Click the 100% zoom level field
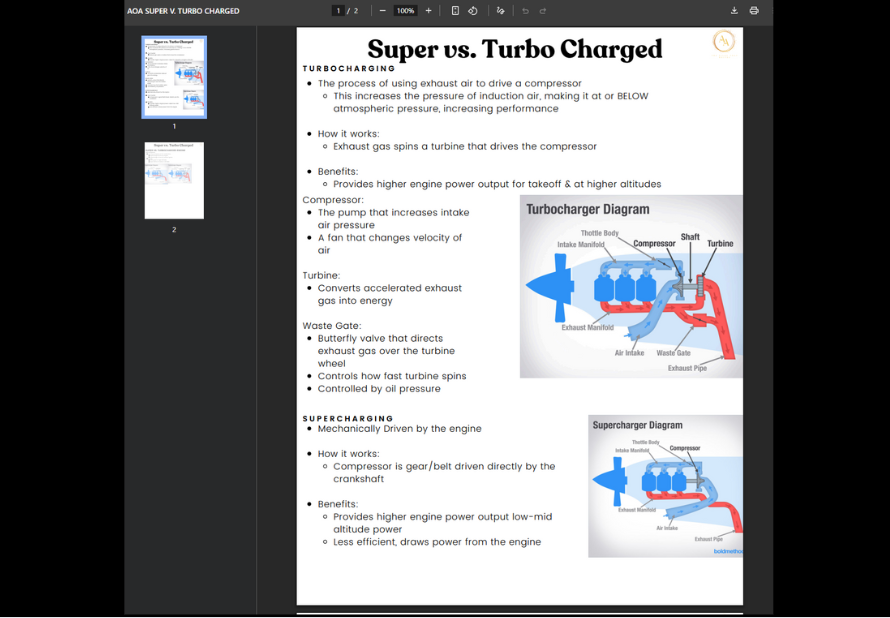890x618 pixels. (405, 11)
